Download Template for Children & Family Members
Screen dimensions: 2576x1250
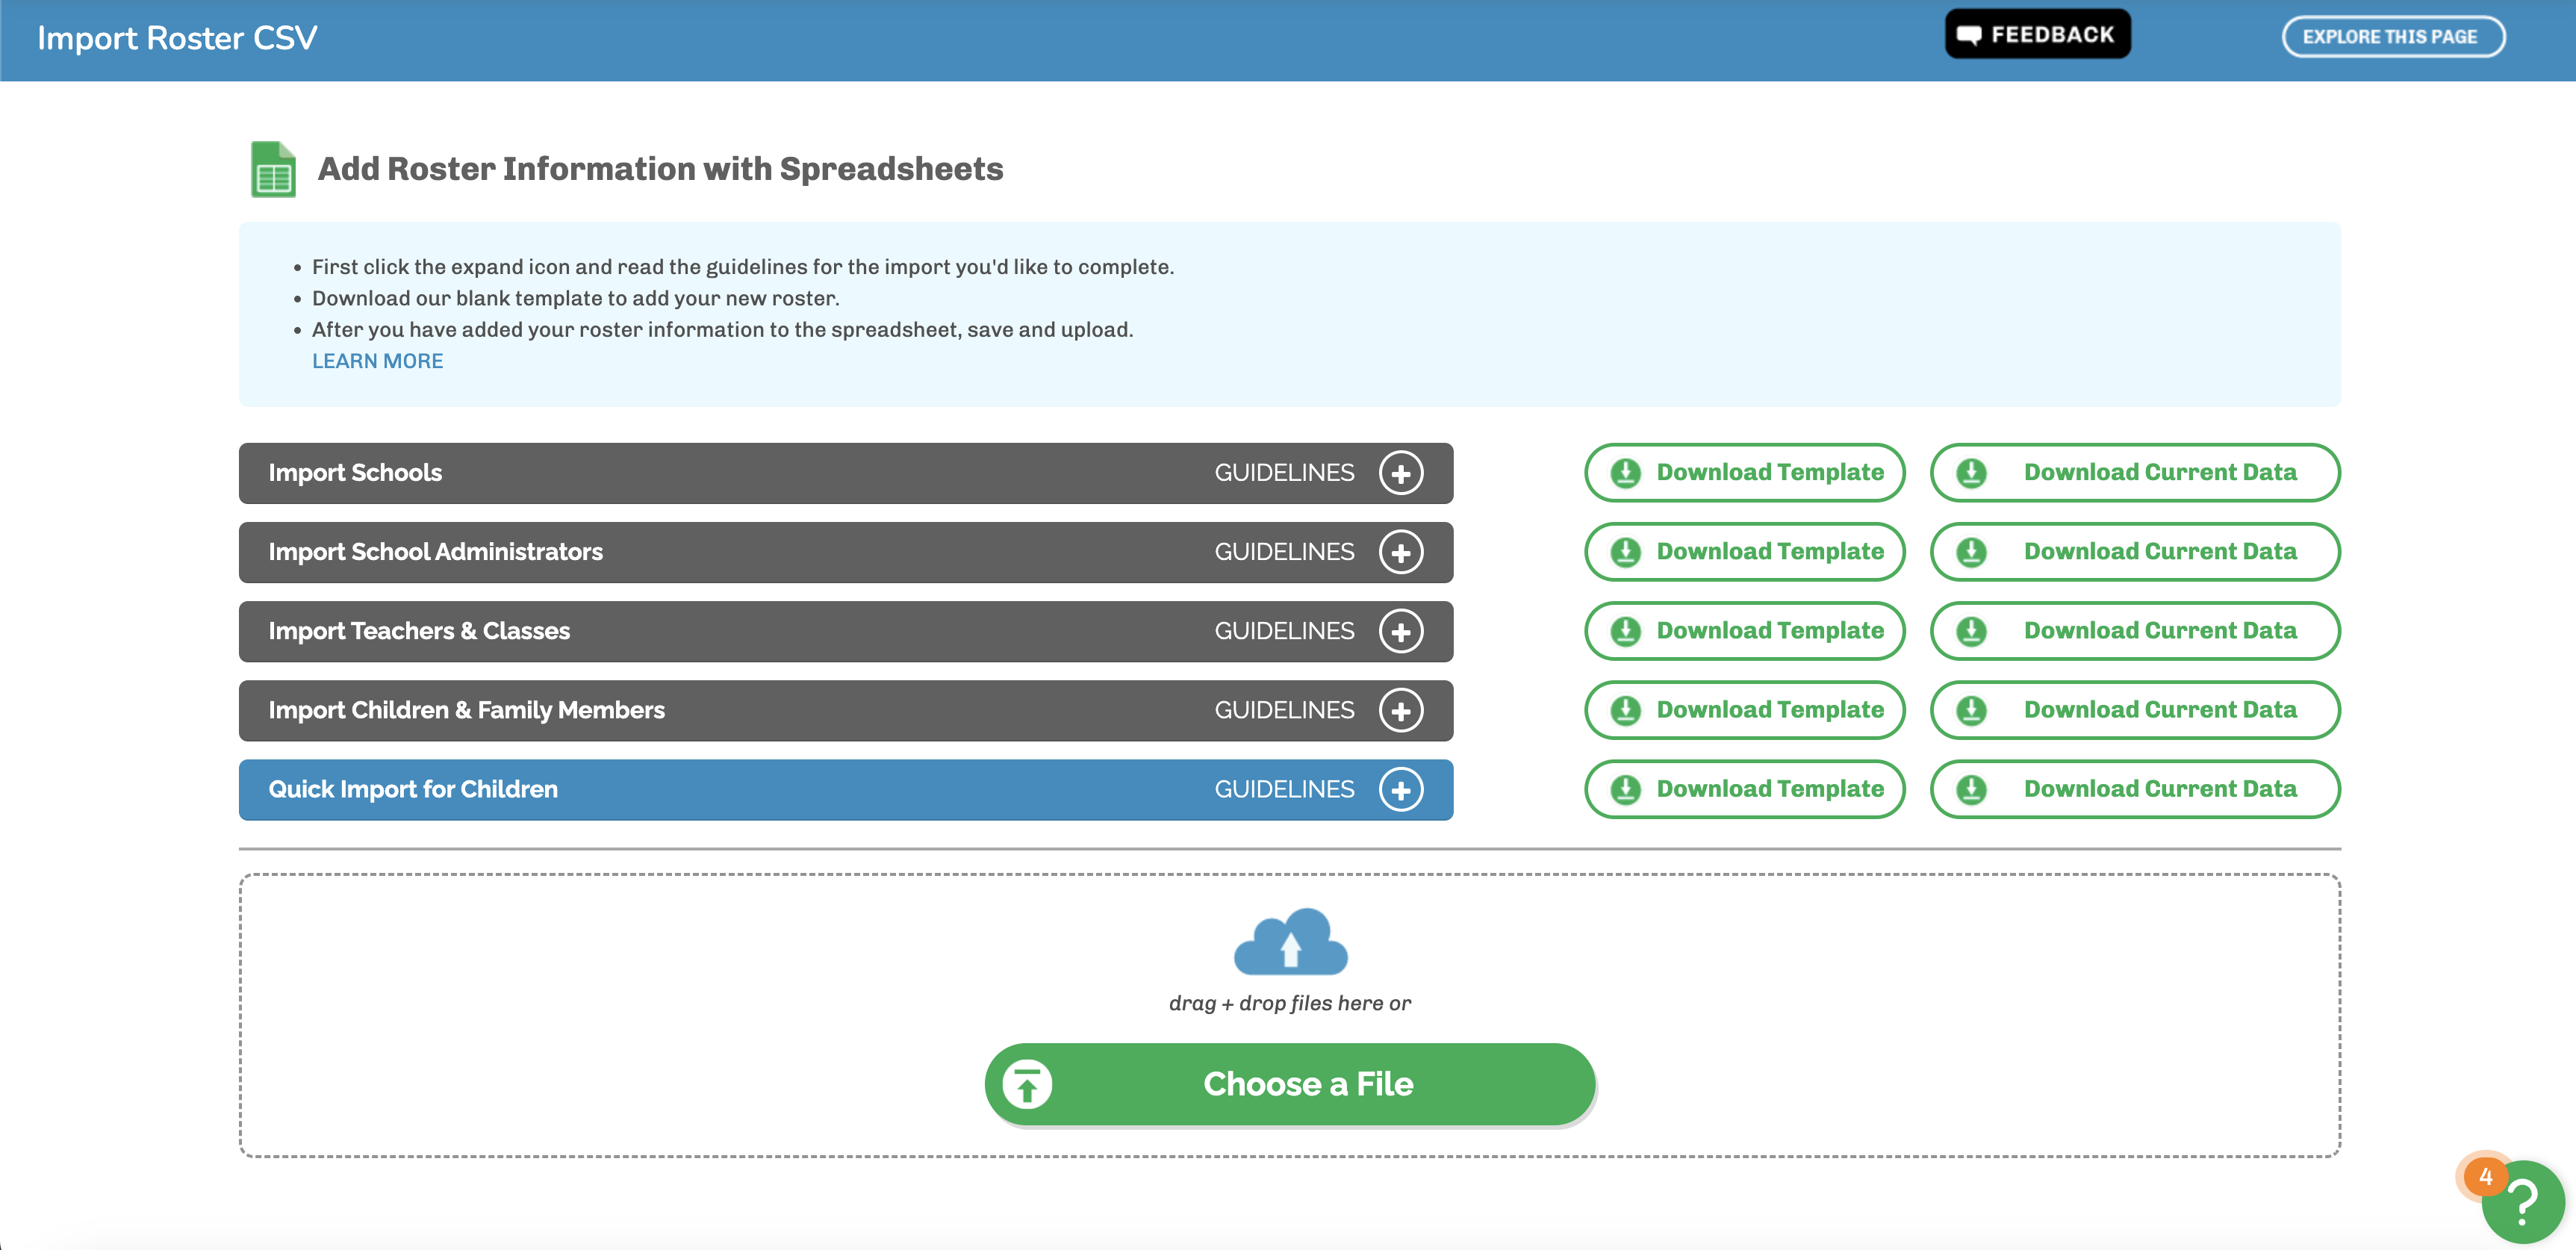coord(1744,710)
